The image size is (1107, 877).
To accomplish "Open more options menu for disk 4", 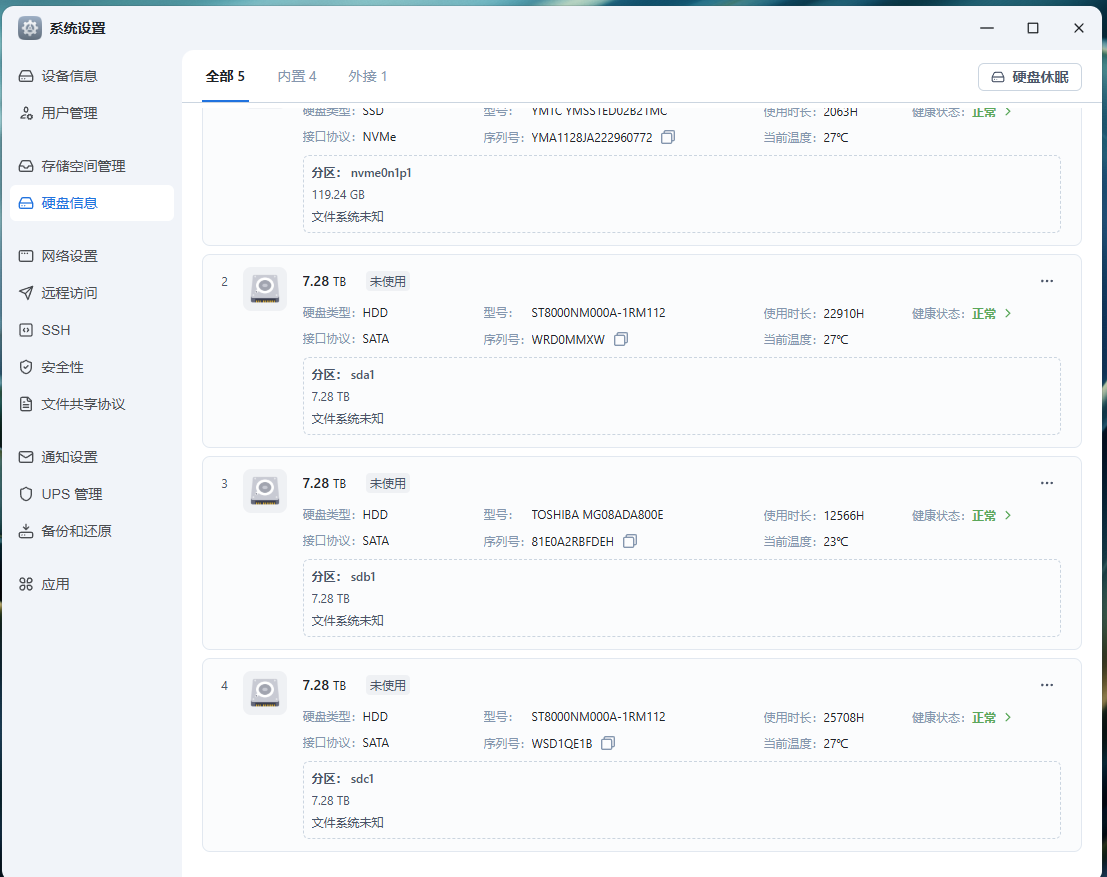I will click(1046, 686).
